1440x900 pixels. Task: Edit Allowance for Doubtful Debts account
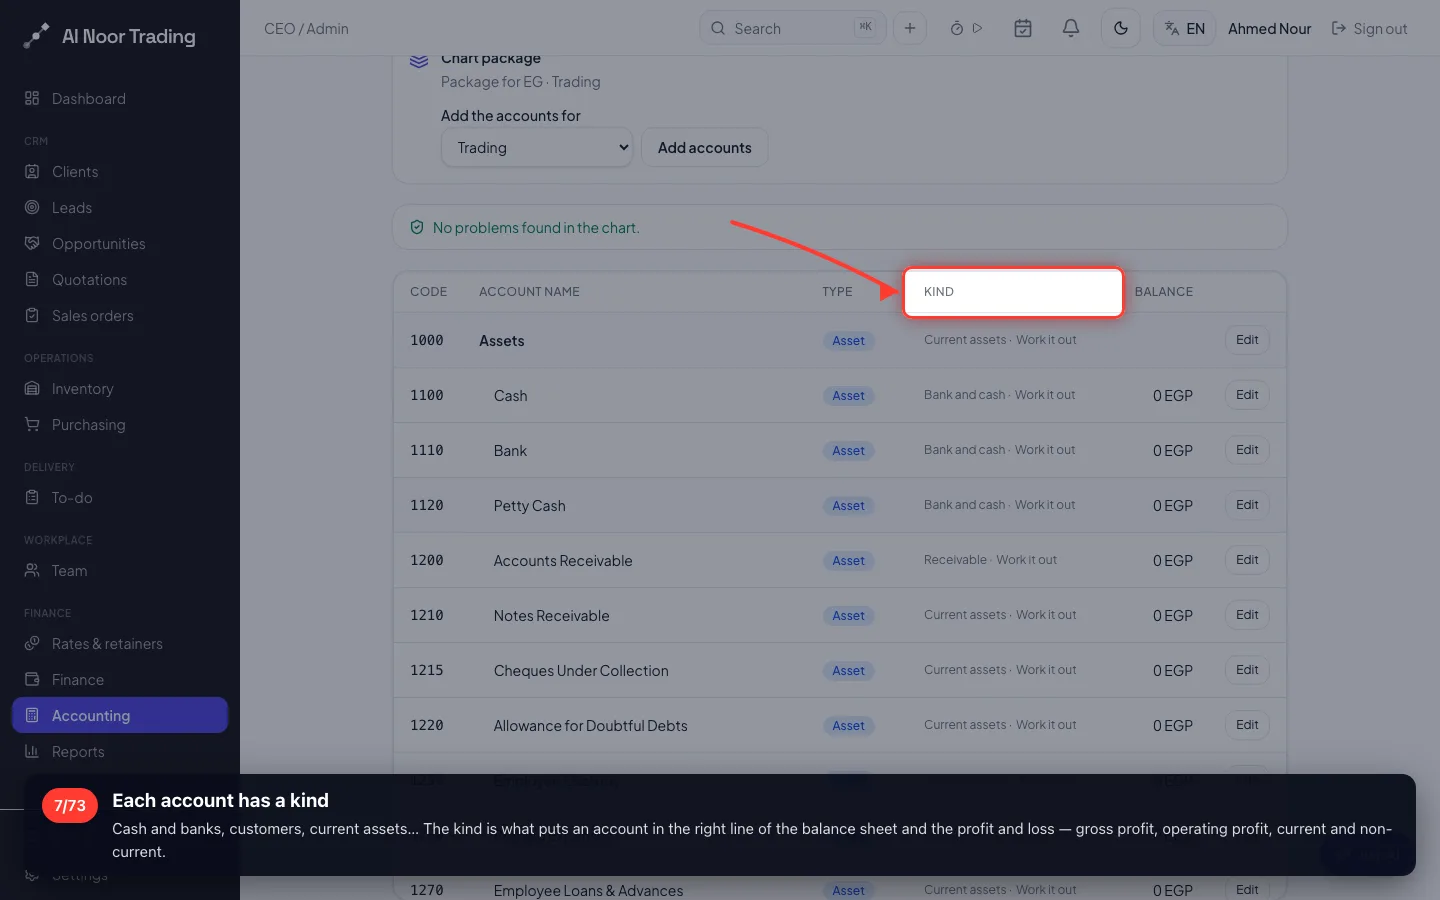click(x=1247, y=725)
